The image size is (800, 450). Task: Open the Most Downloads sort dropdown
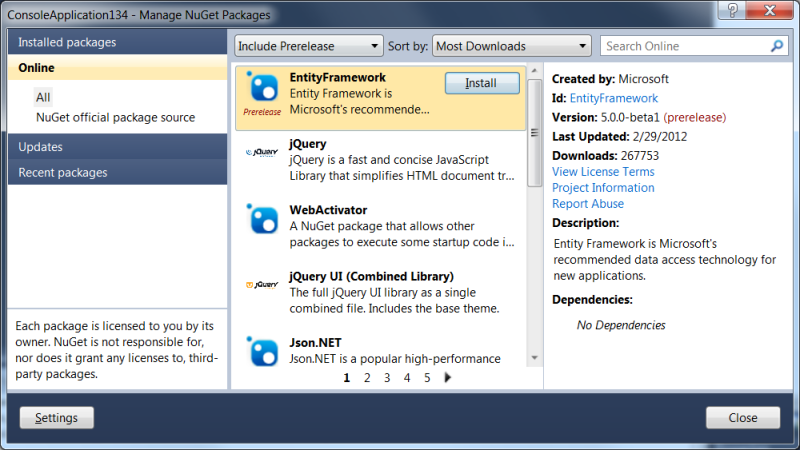point(512,46)
